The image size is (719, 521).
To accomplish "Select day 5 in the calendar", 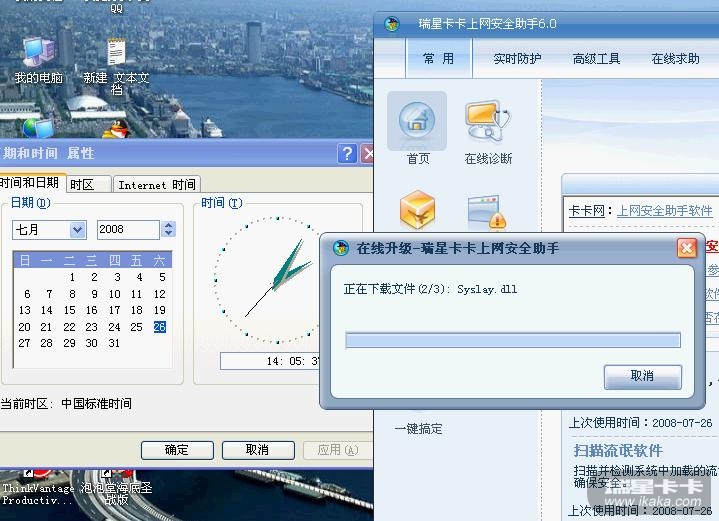I will 162,277.
